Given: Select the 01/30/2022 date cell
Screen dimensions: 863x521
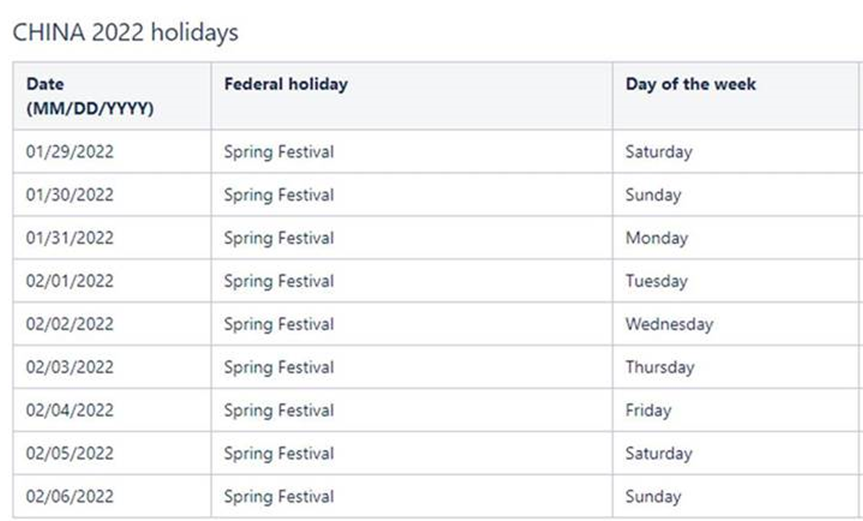Looking at the screenshot, I should pyautogui.click(x=70, y=195).
